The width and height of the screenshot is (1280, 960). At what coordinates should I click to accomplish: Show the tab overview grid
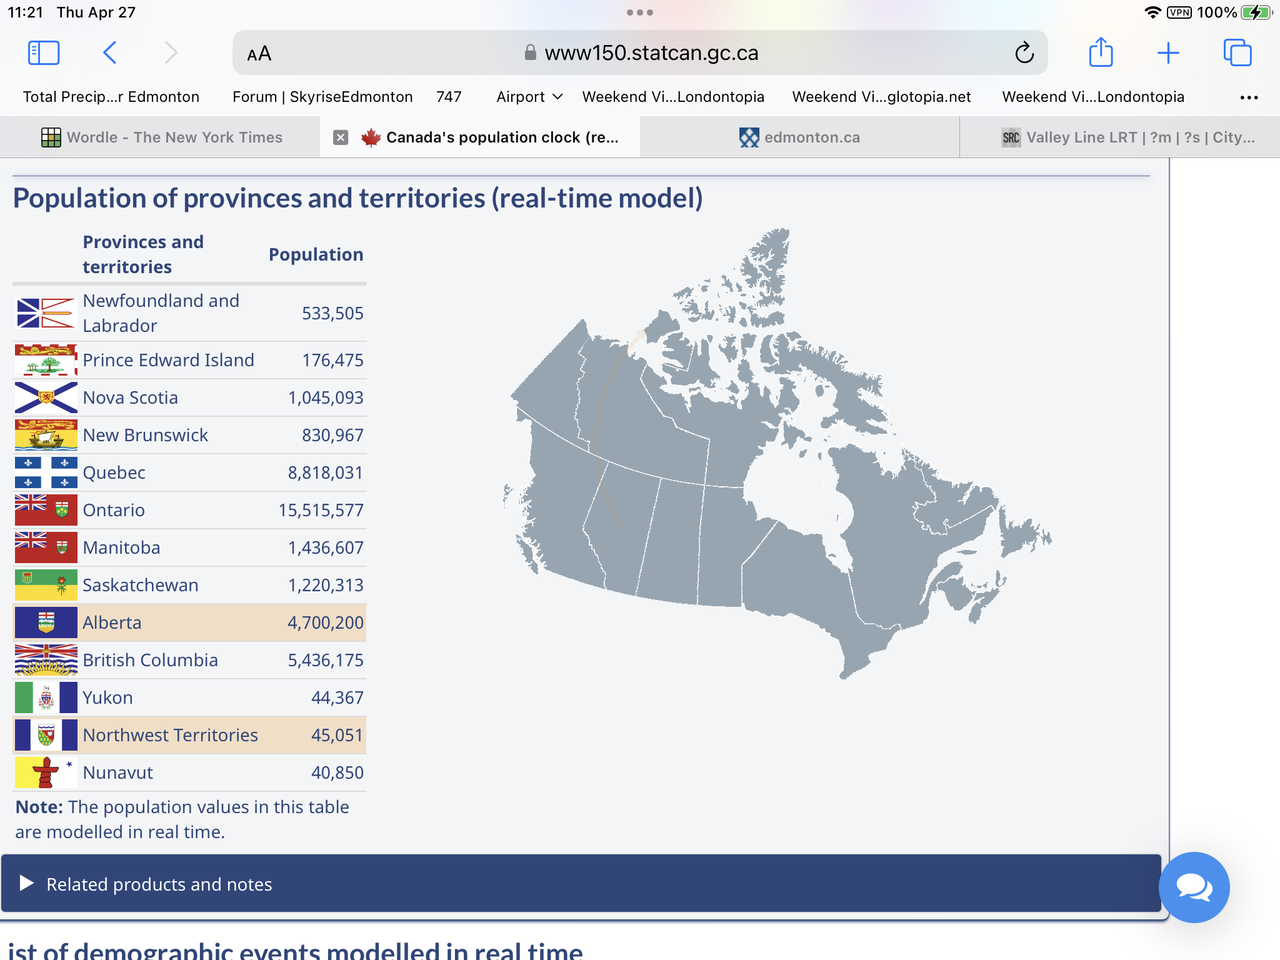[1237, 53]
